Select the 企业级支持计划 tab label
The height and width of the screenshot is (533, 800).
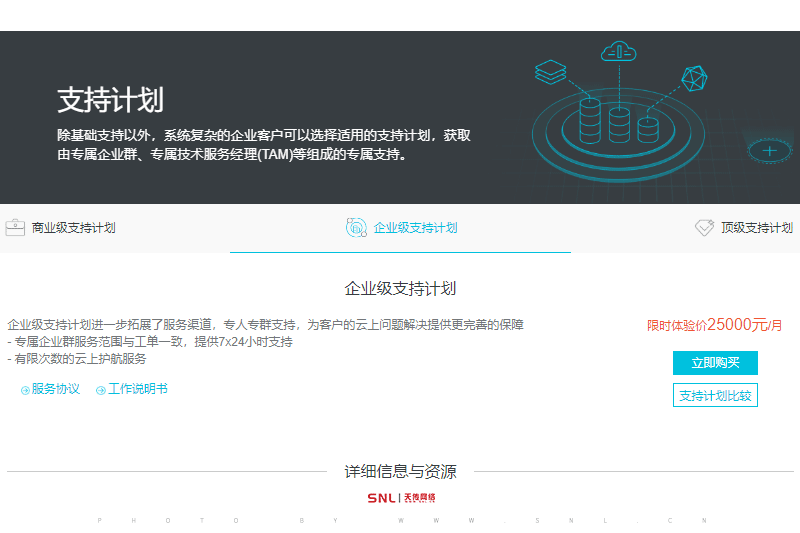pos(415,228)
